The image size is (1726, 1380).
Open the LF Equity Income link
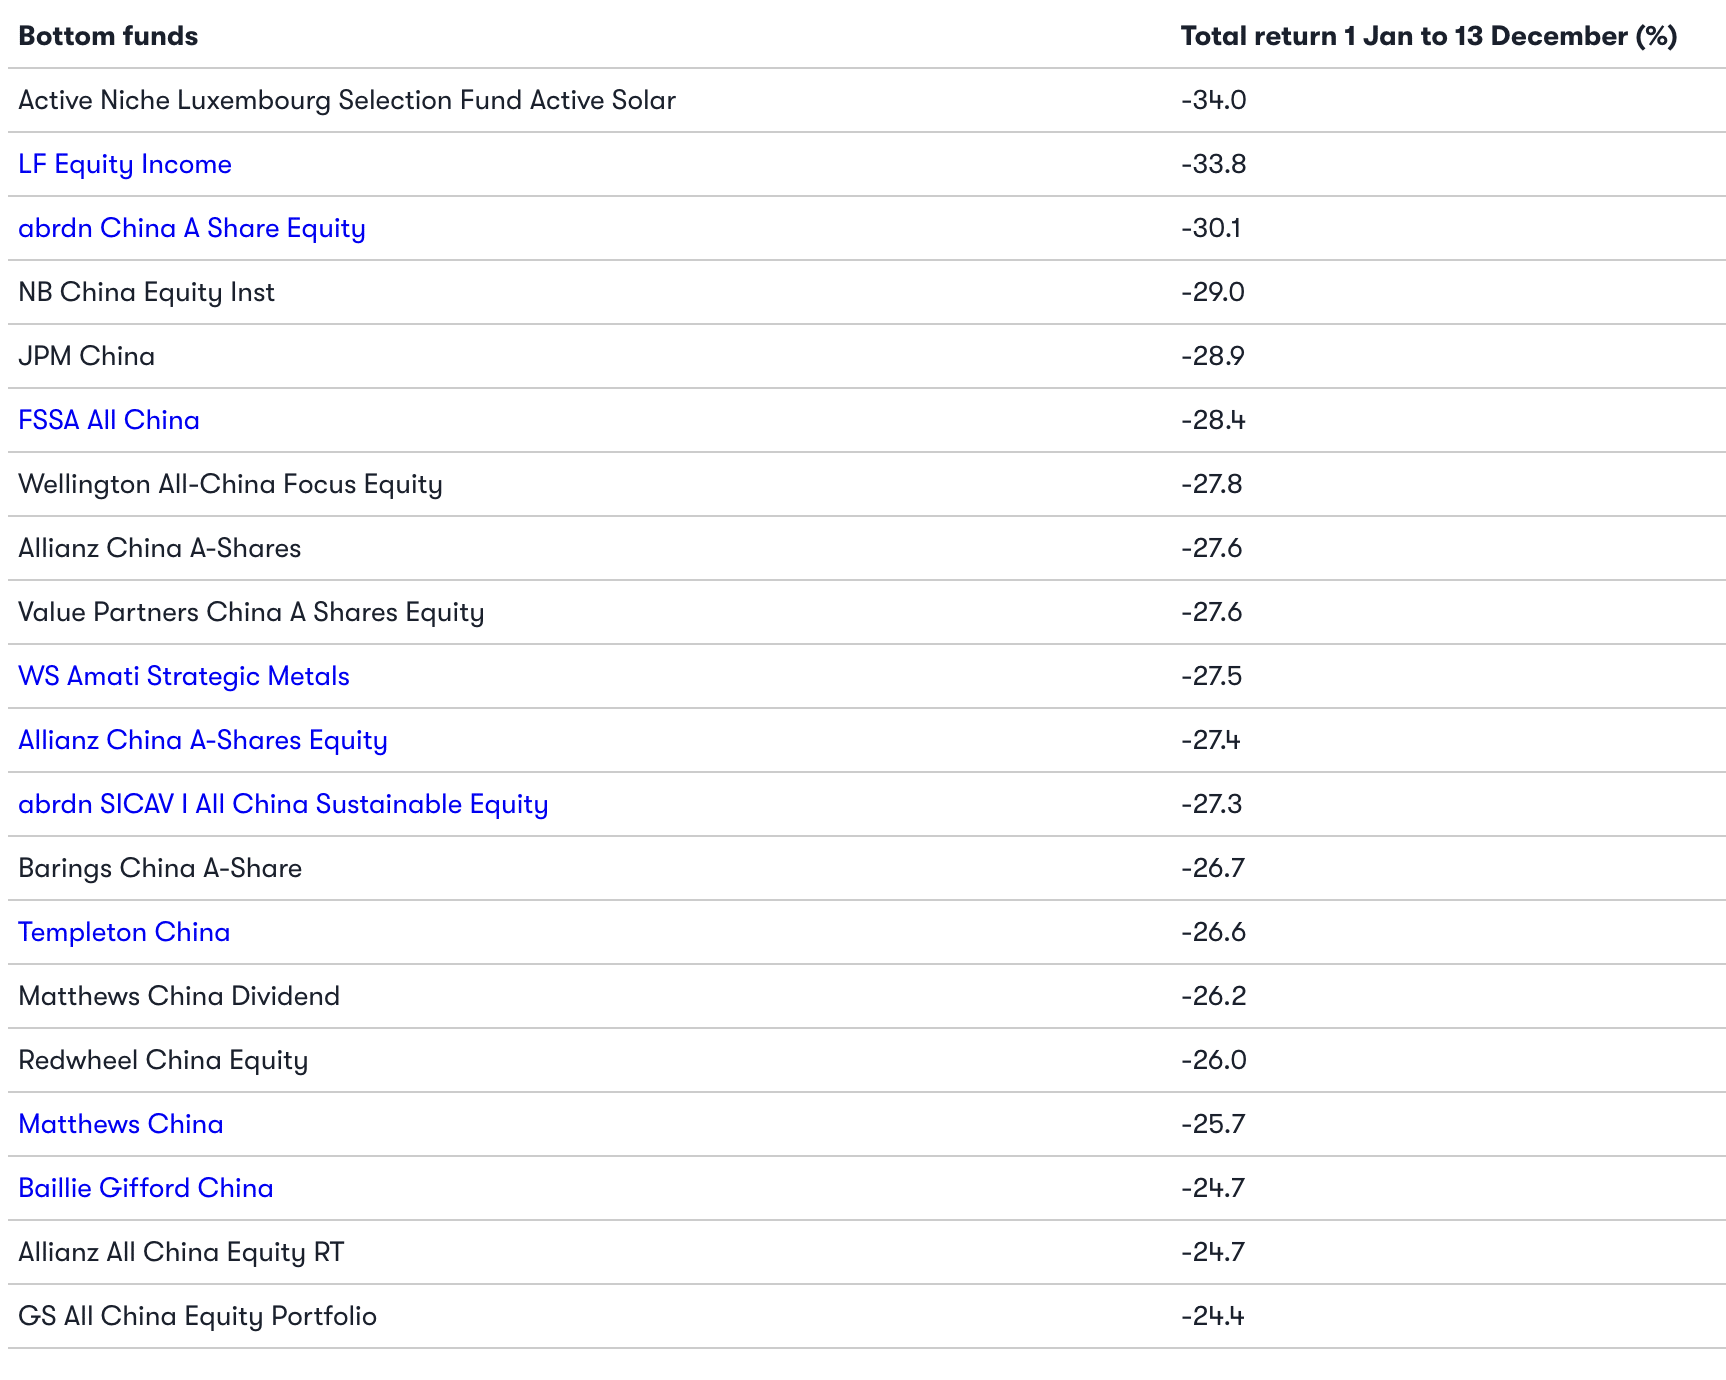click(125, 164)
